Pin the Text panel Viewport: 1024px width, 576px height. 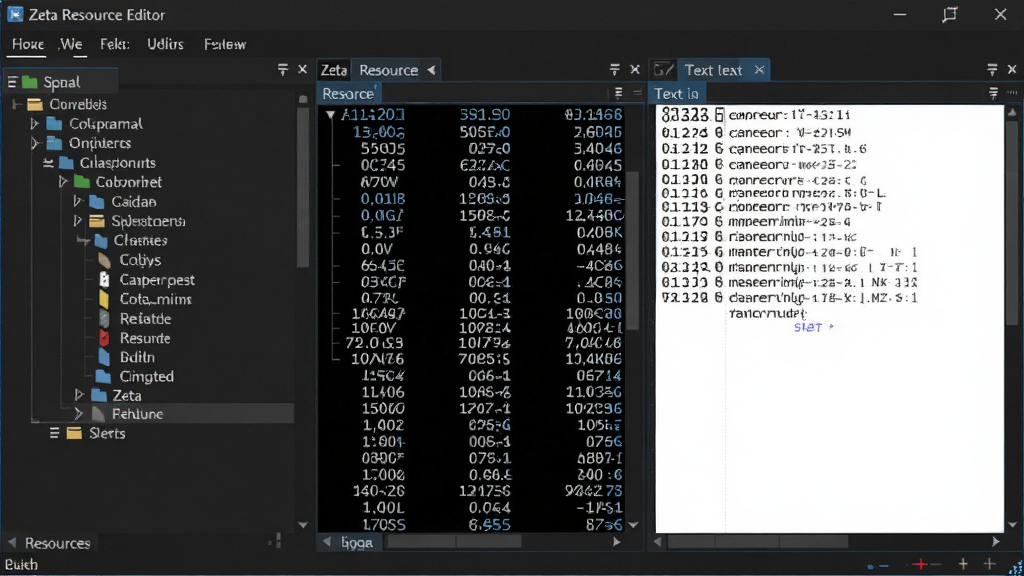(x=992, y=69)
